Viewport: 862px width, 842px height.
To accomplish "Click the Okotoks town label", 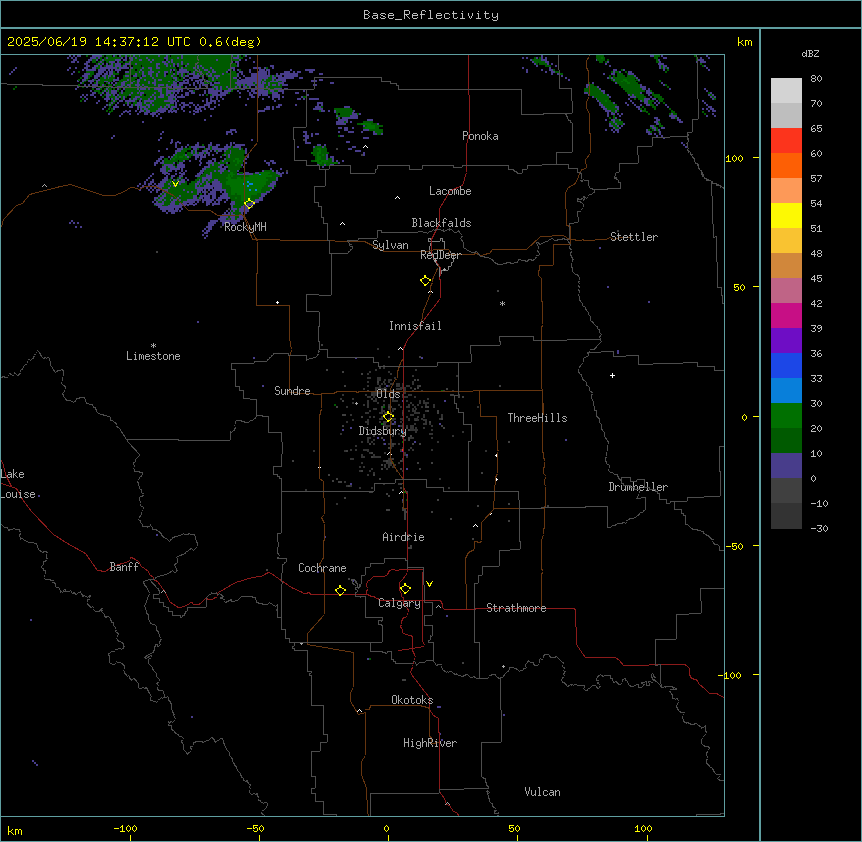I will [412, 700].
